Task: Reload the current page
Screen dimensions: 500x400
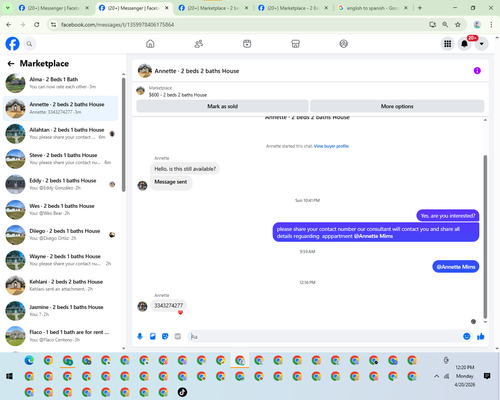Action: [37, 24]
